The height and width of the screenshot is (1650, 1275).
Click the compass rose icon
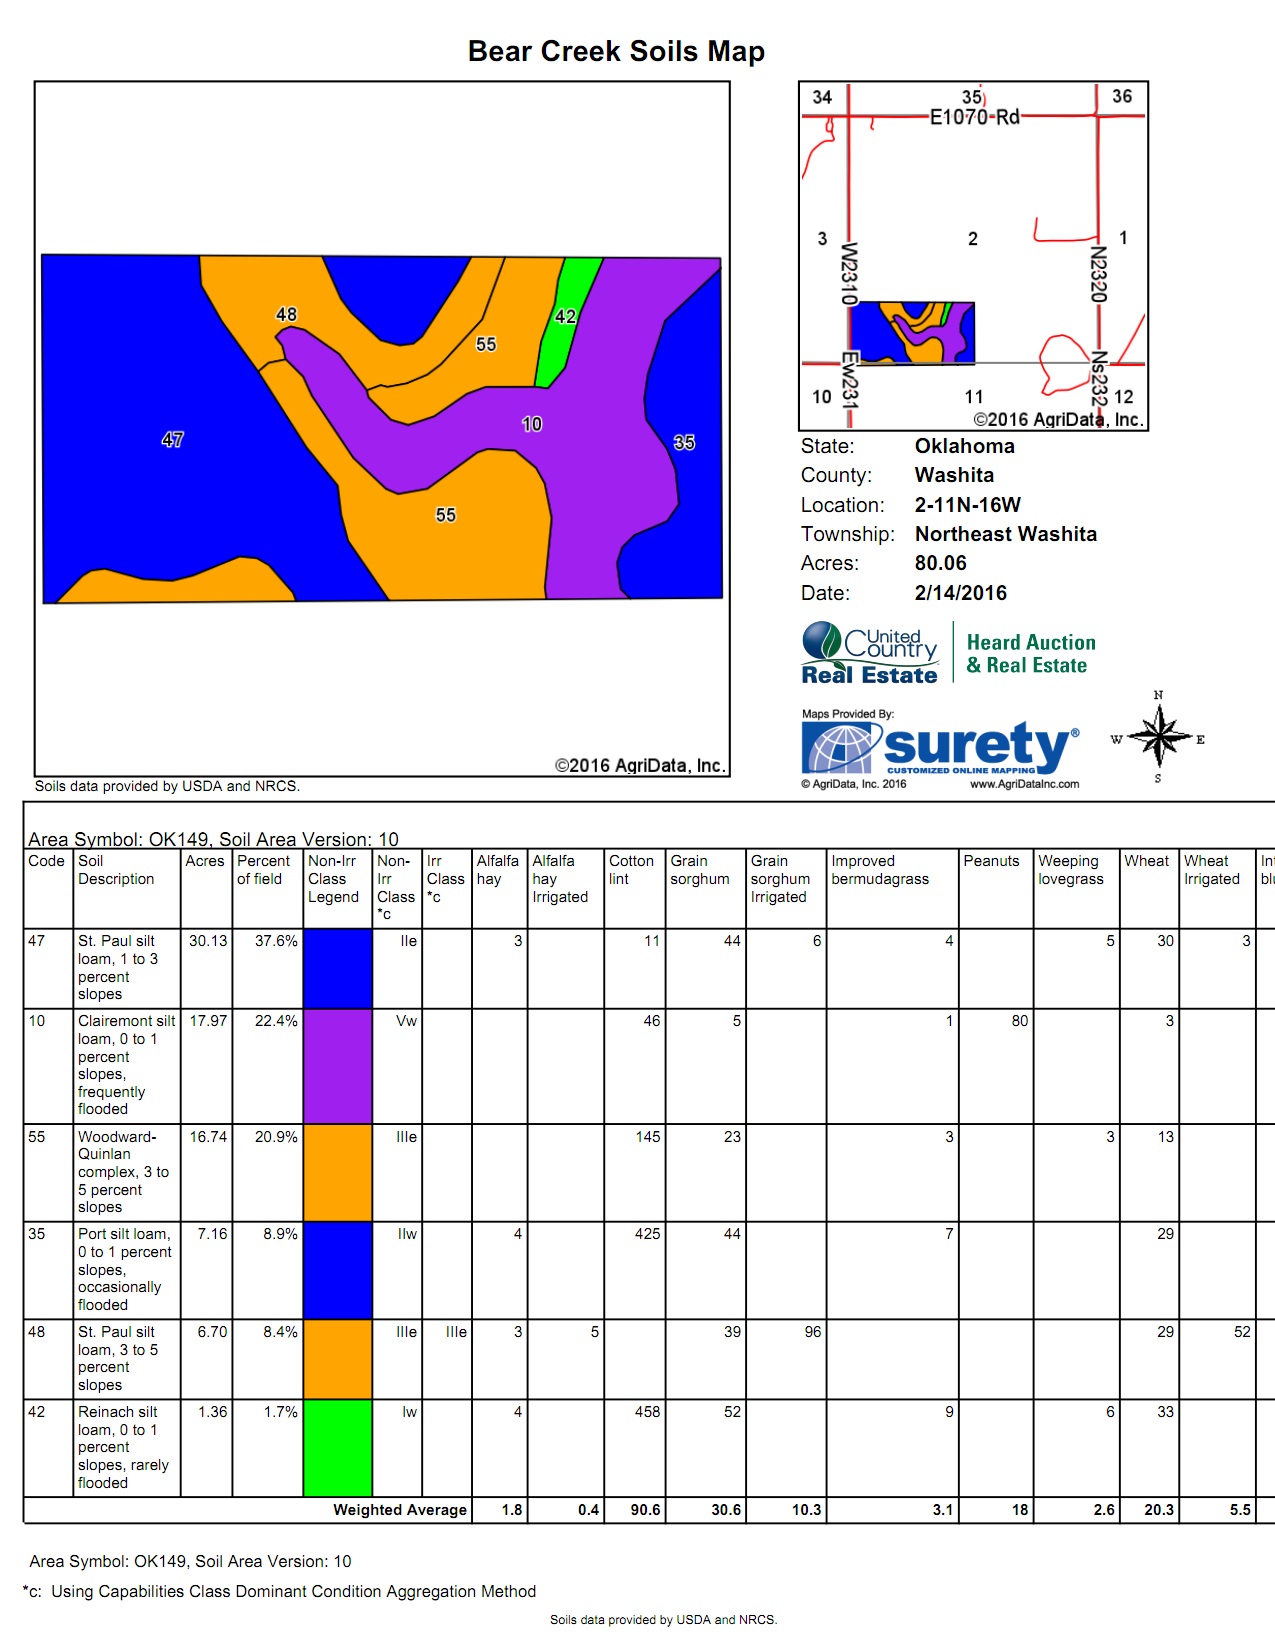(1158, 738)
